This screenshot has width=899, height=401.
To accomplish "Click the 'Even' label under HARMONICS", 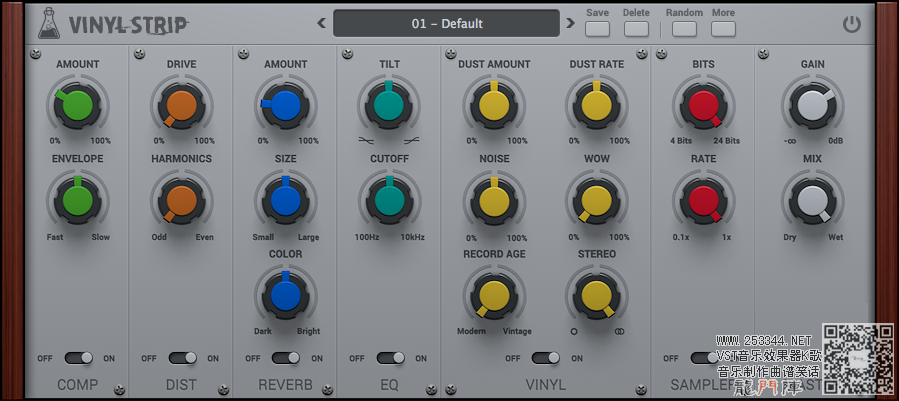I will (204, 237).
